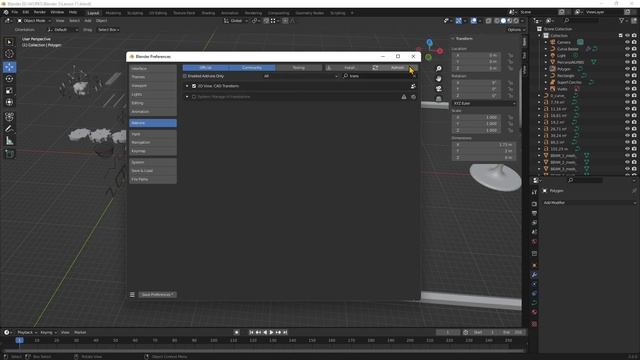The image size is (640, 360).
Task: Select the Transform tool in the toolbar
Action: 9,102
